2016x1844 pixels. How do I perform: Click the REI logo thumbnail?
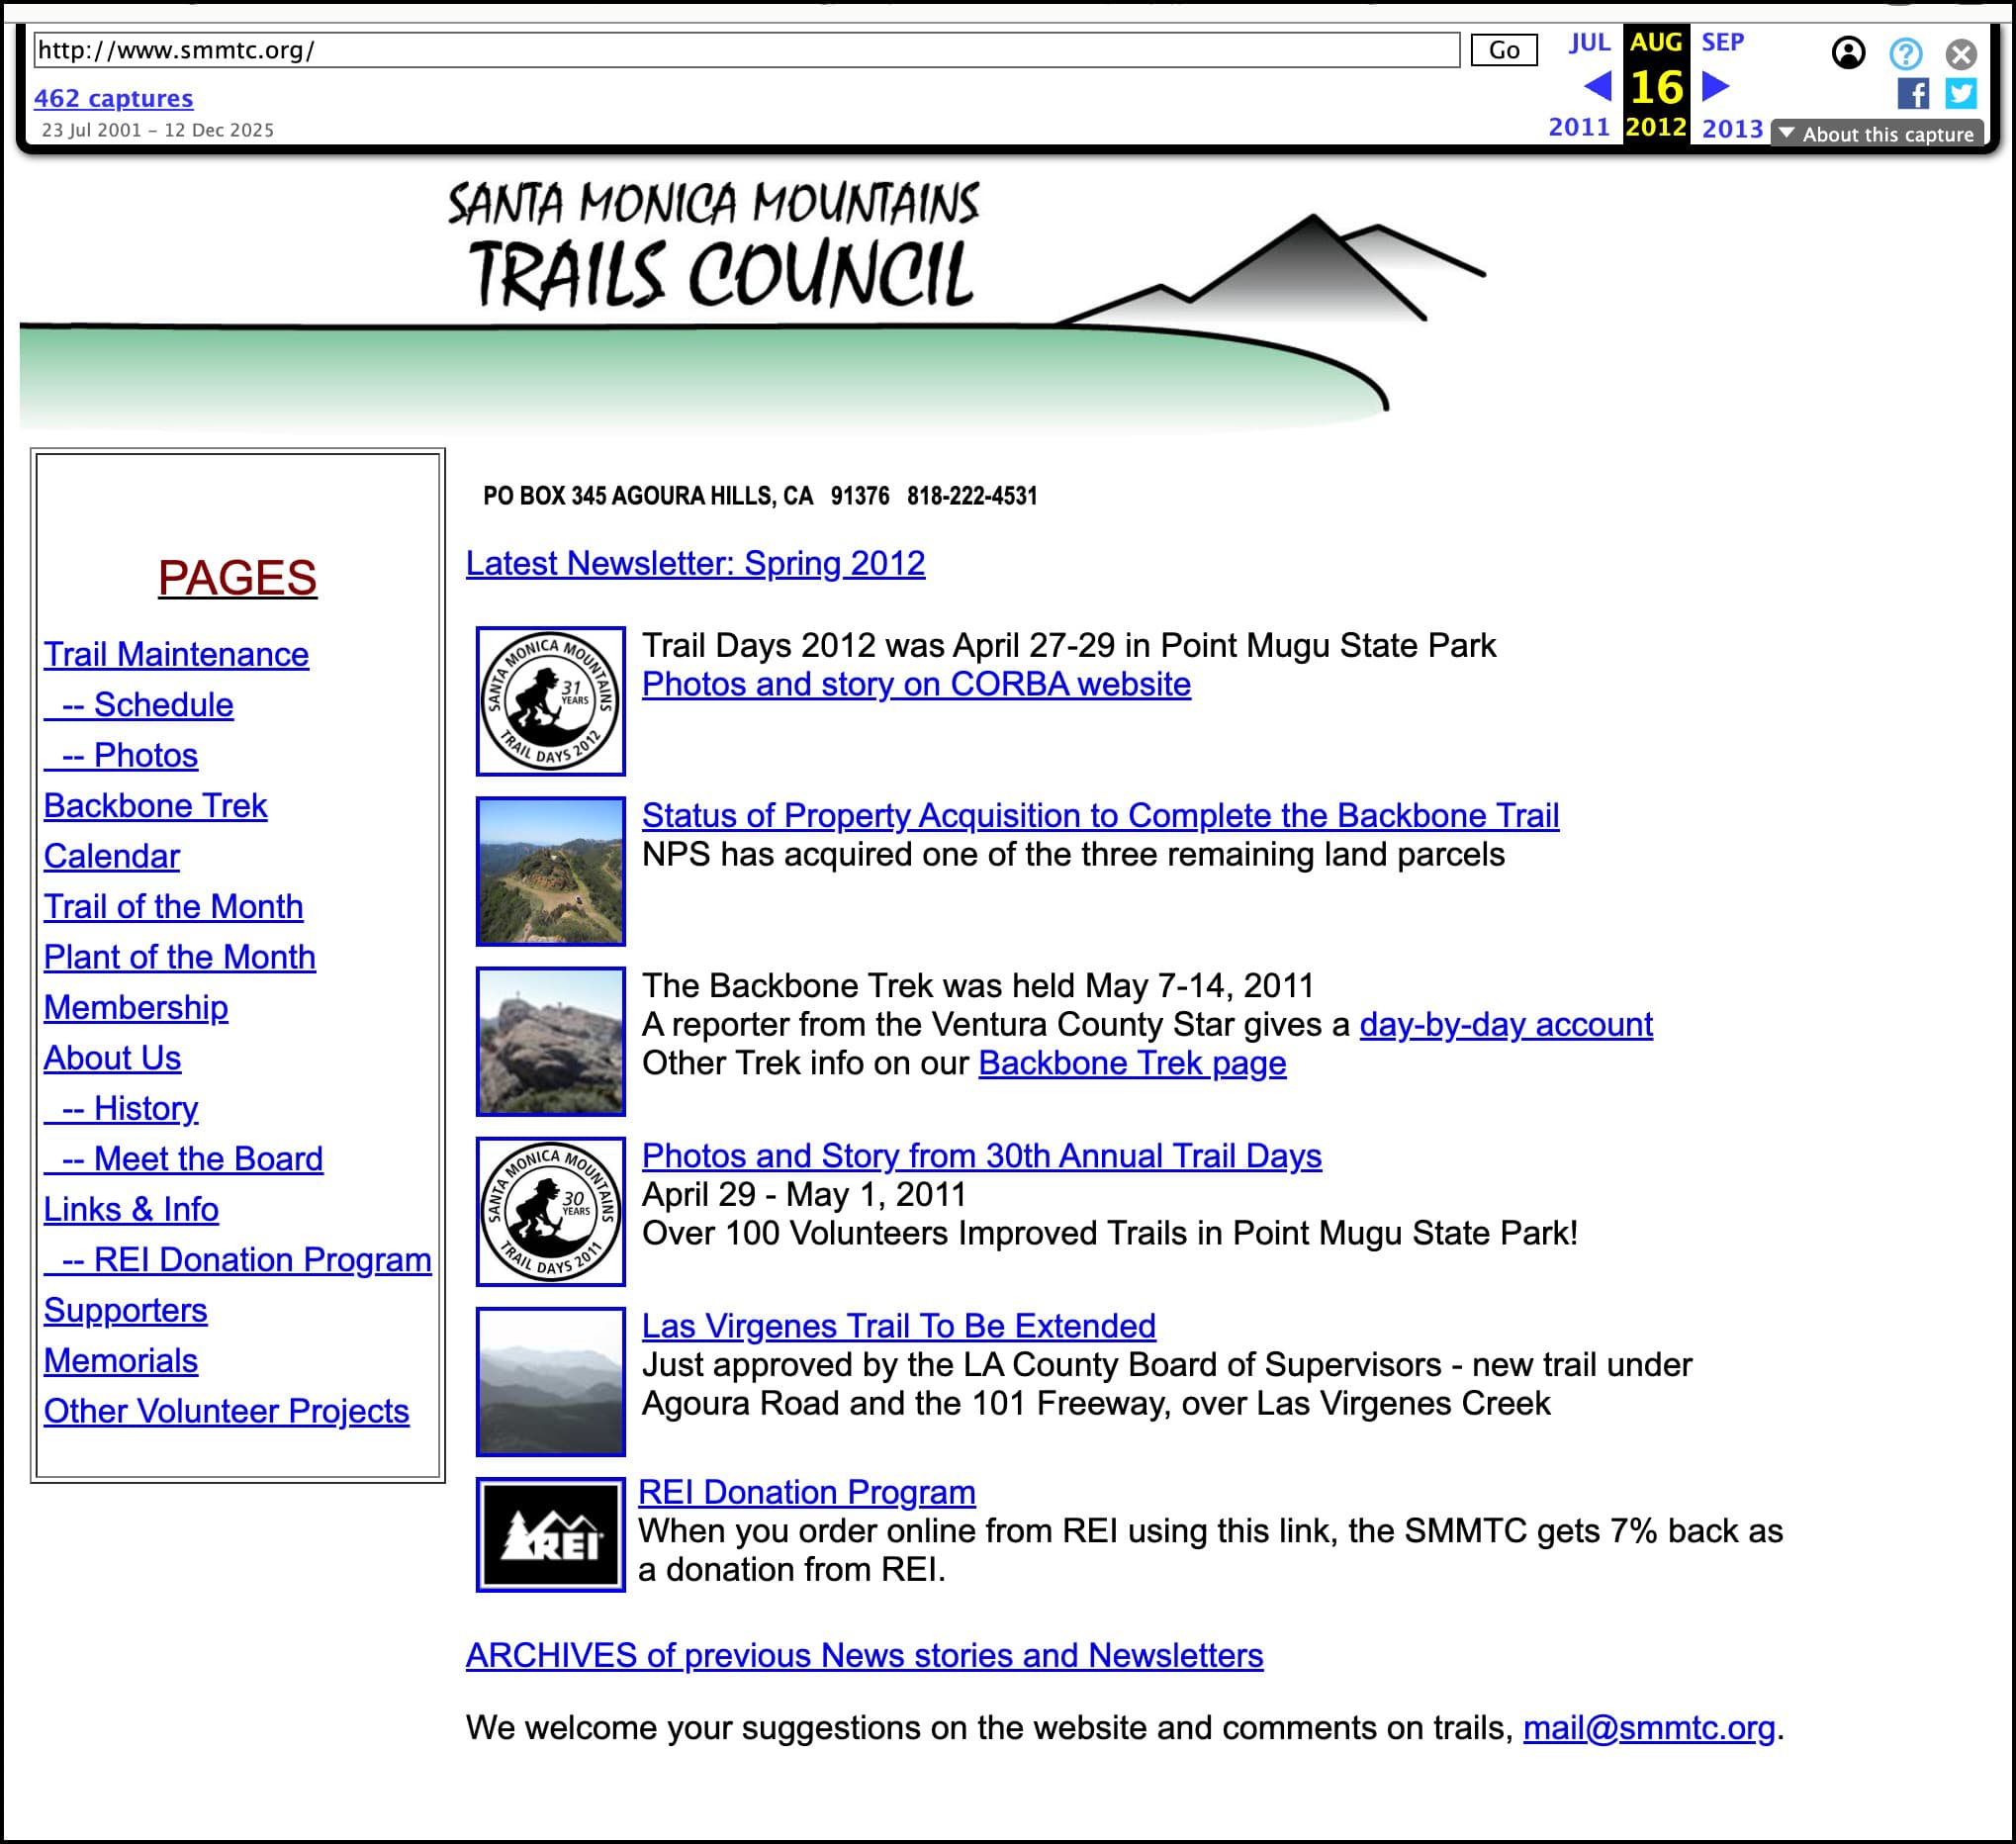(x=550, y=1534)
